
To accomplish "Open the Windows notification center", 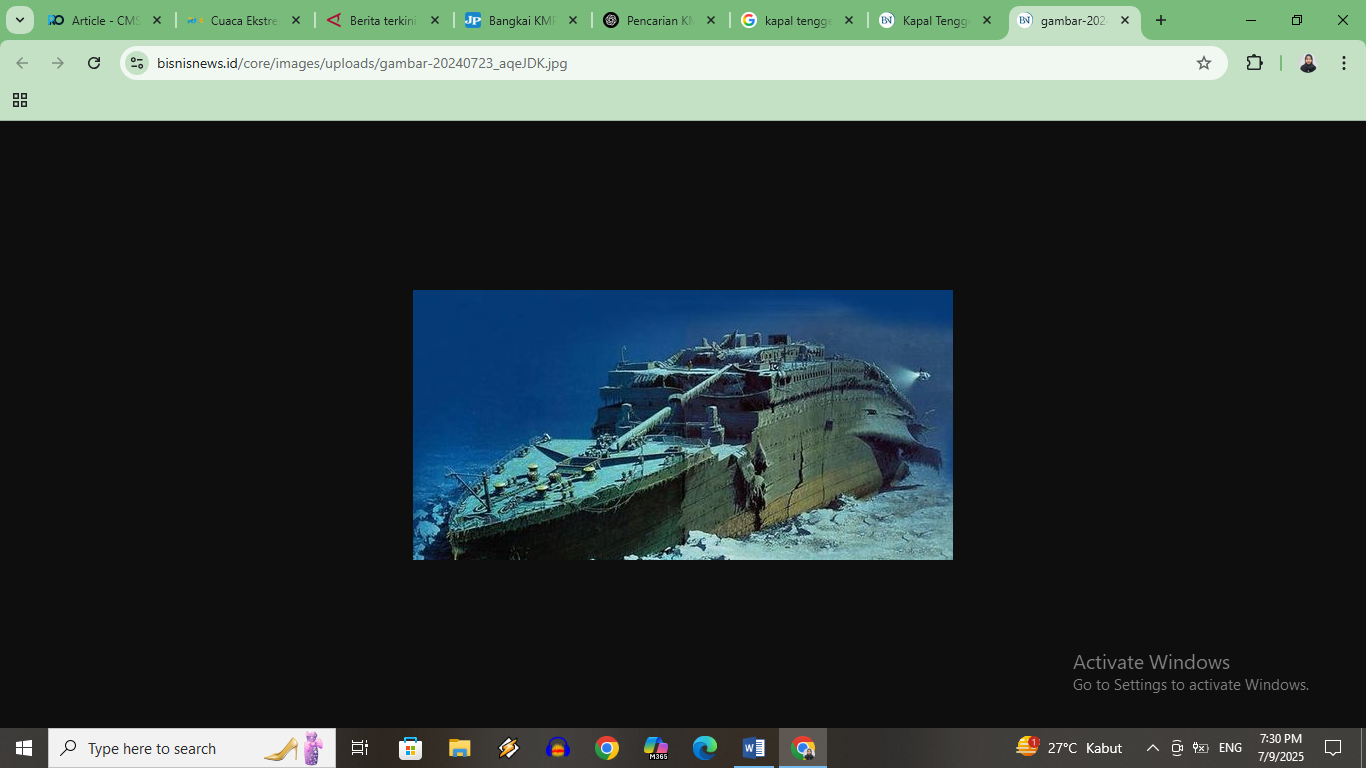I will [x=1333, y=748].
